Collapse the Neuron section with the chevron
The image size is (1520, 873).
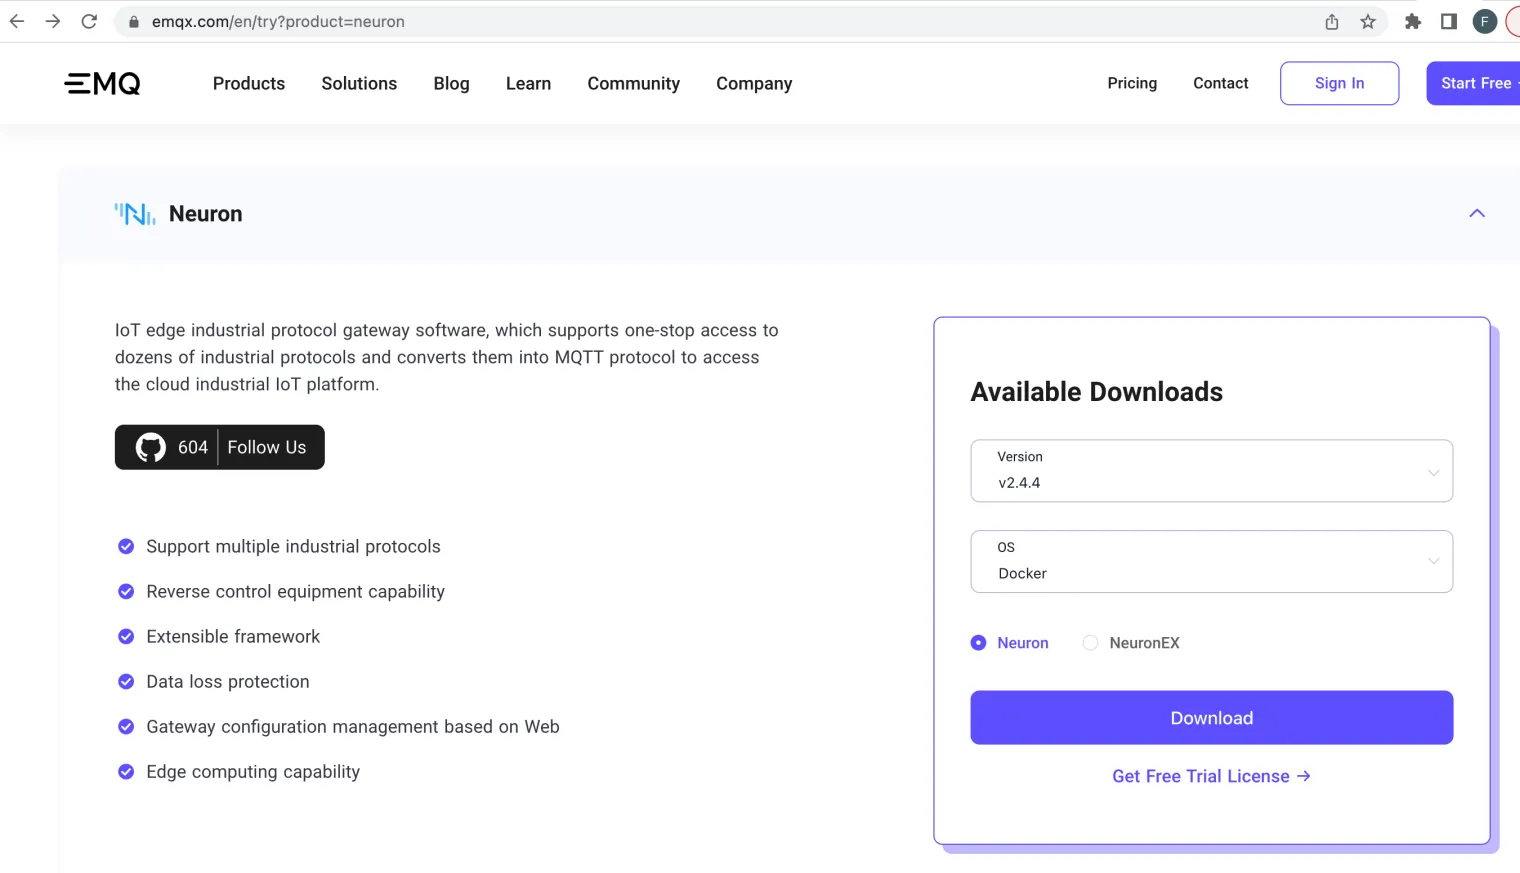click(x=1477, y=213)
